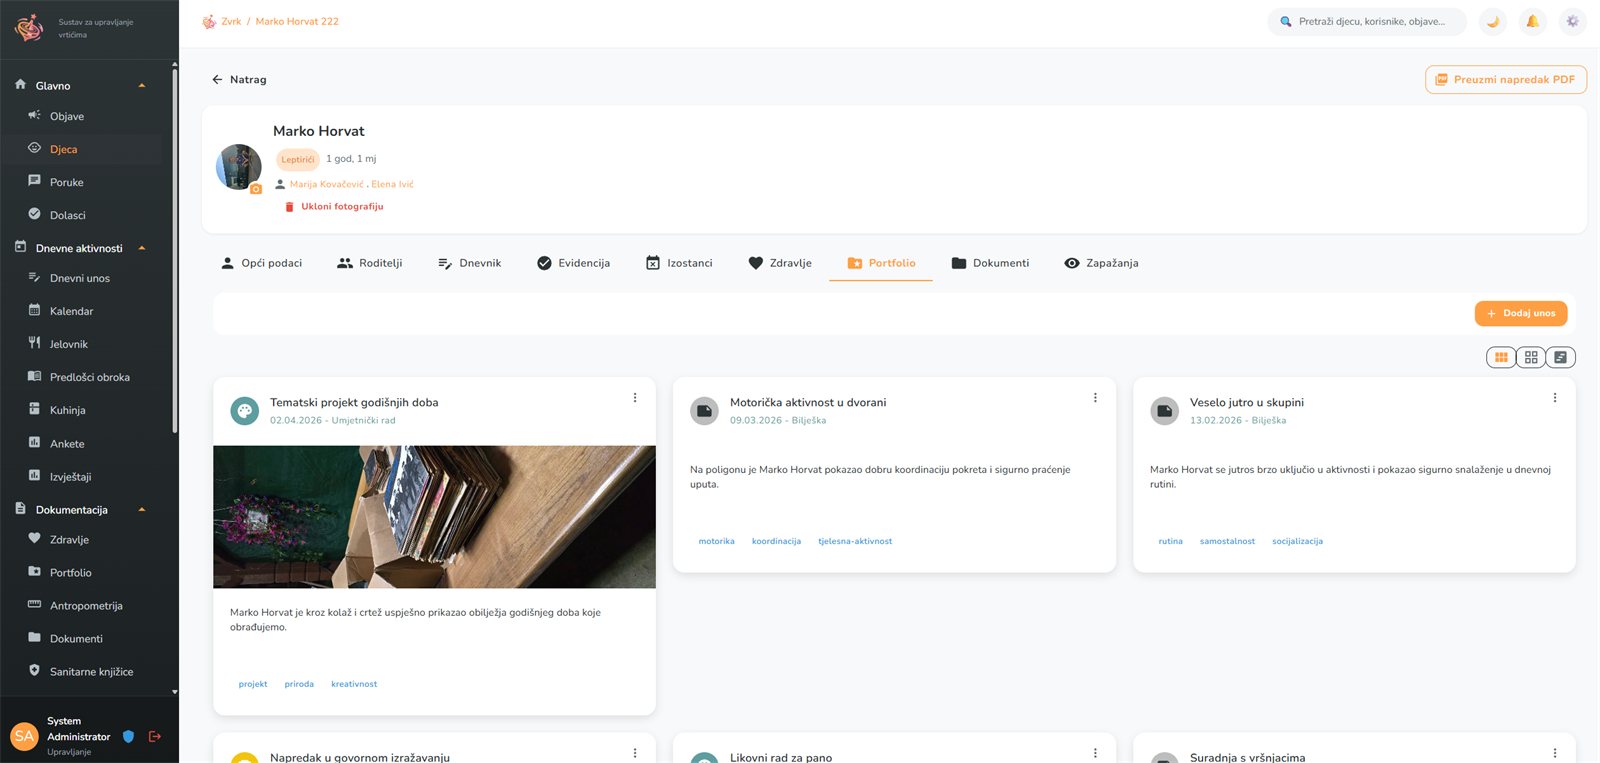Collapse the Dokumentacija sidebar section

coord(142,510)
